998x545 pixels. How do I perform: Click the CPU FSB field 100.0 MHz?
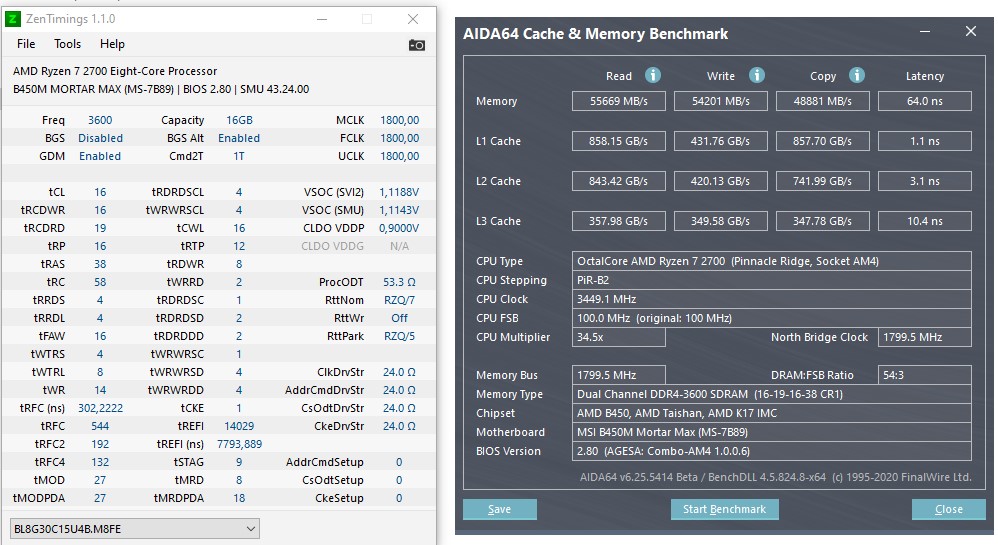tap(771, 318)
